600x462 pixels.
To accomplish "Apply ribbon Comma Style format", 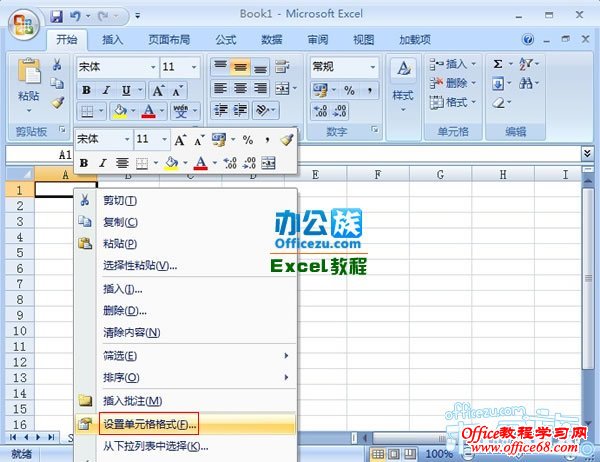I will (x=370, y=90).
